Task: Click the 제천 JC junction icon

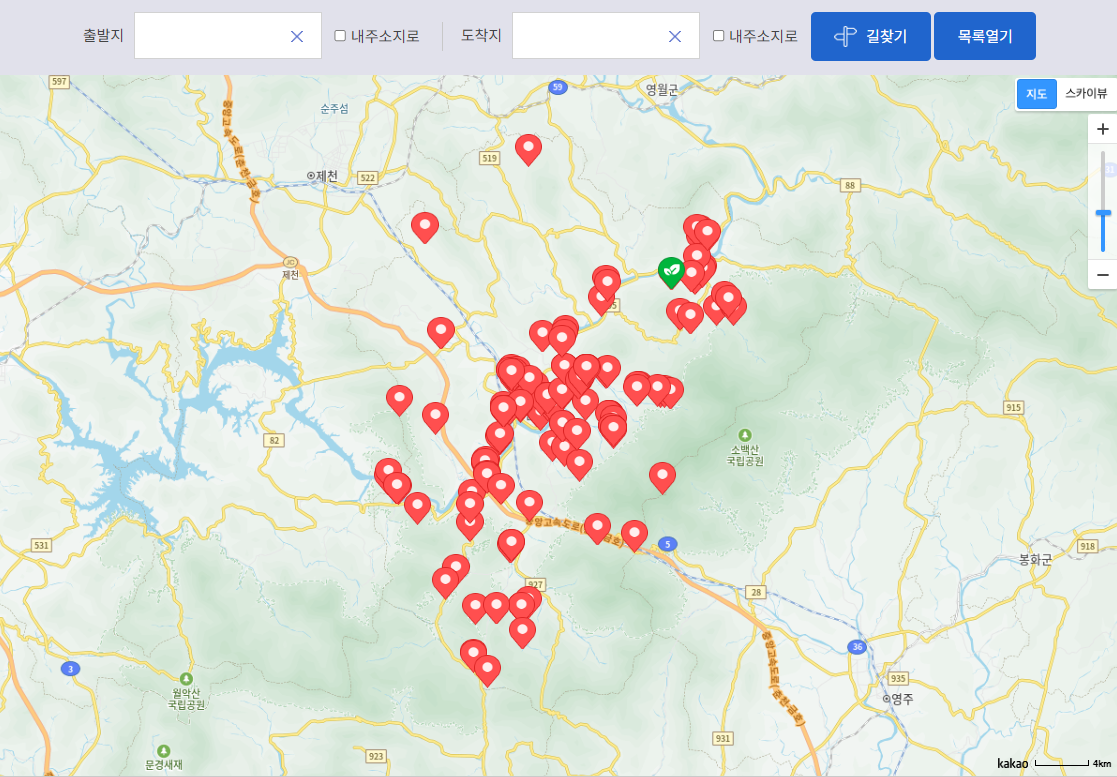Action: click(x=290, y=261)
